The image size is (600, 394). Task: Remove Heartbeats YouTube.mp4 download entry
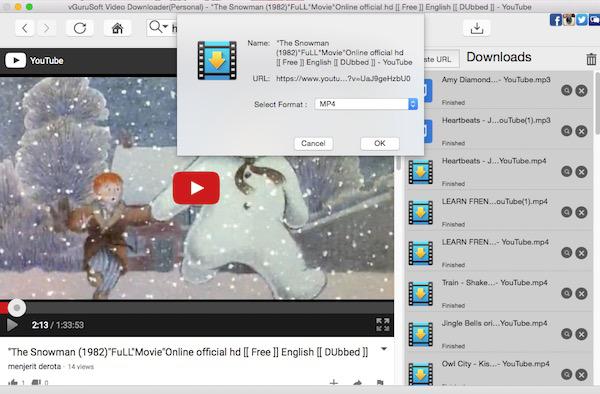tap(581, 172)
